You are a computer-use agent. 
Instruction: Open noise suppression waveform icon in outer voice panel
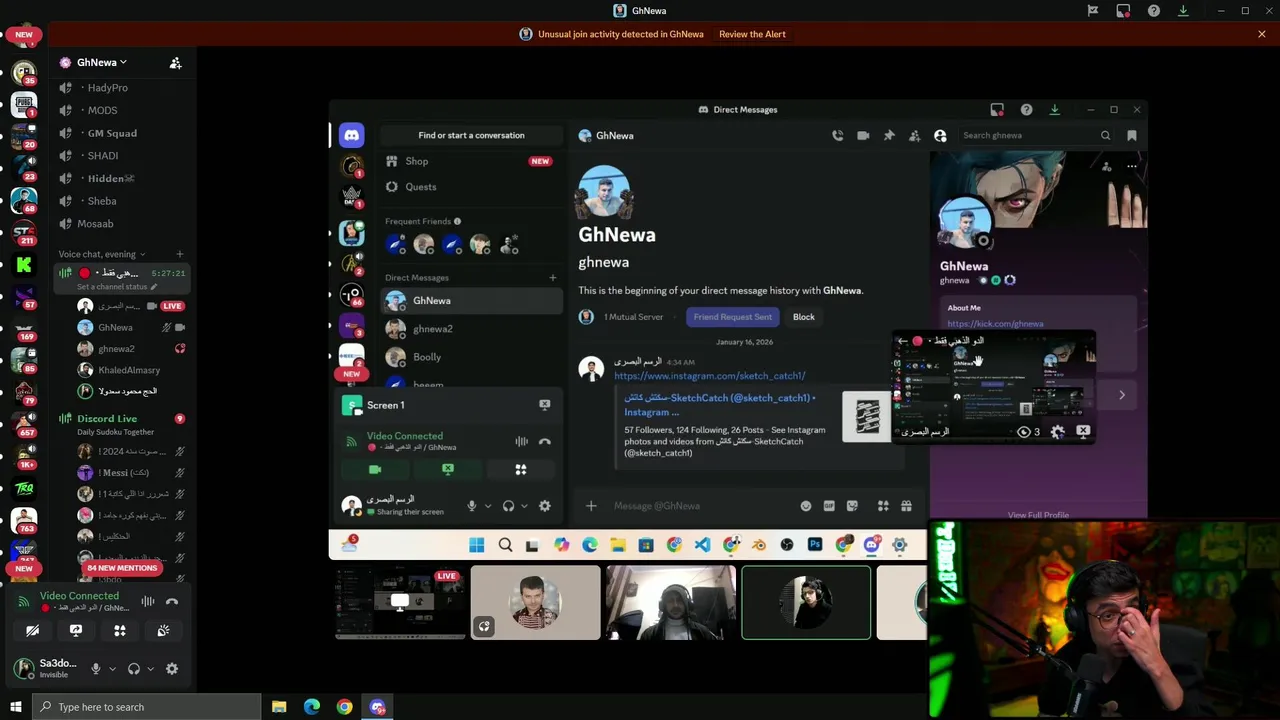(x=148, y=601)
